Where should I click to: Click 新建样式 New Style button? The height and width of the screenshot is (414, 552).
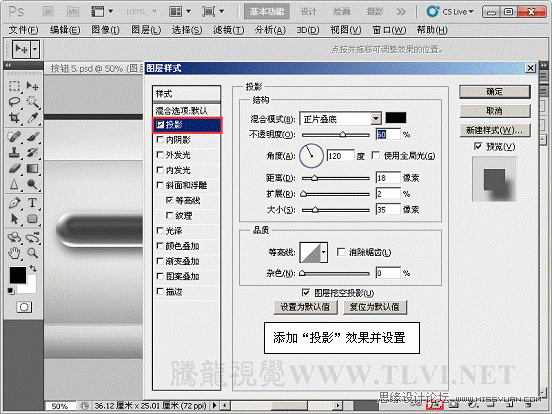[495, 131]
